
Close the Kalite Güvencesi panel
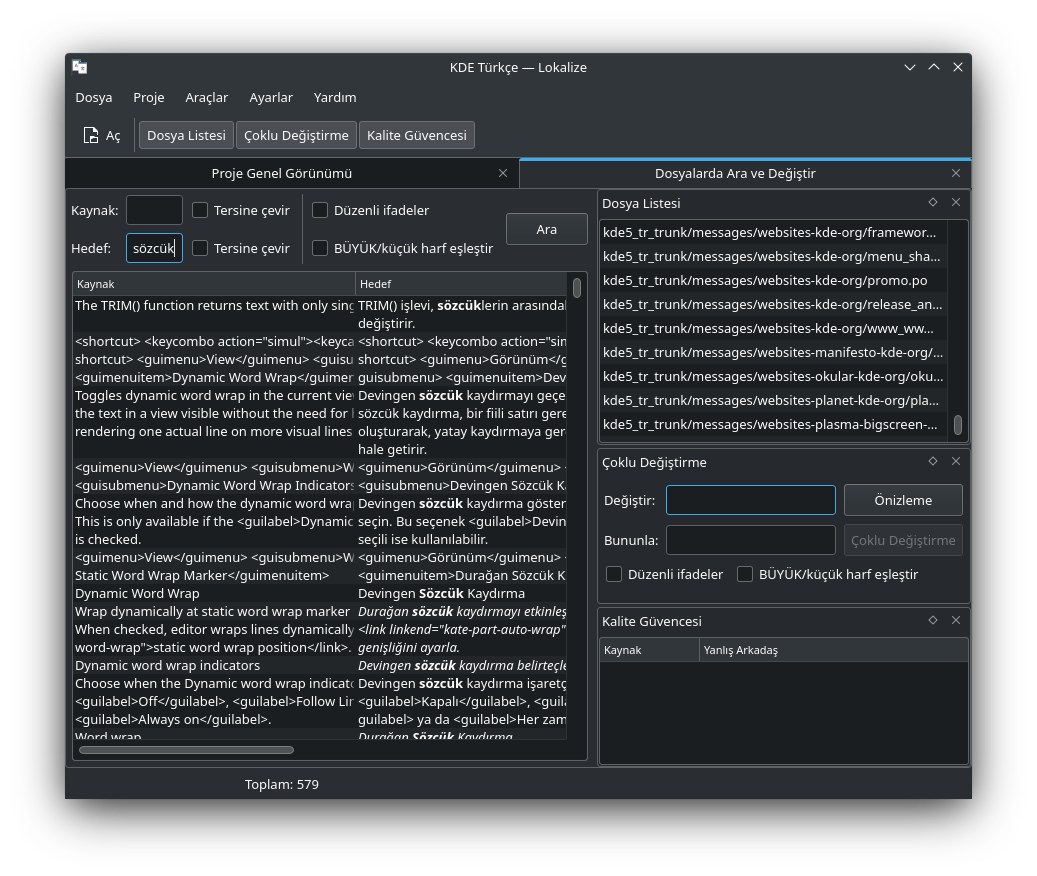pos(956,620)
